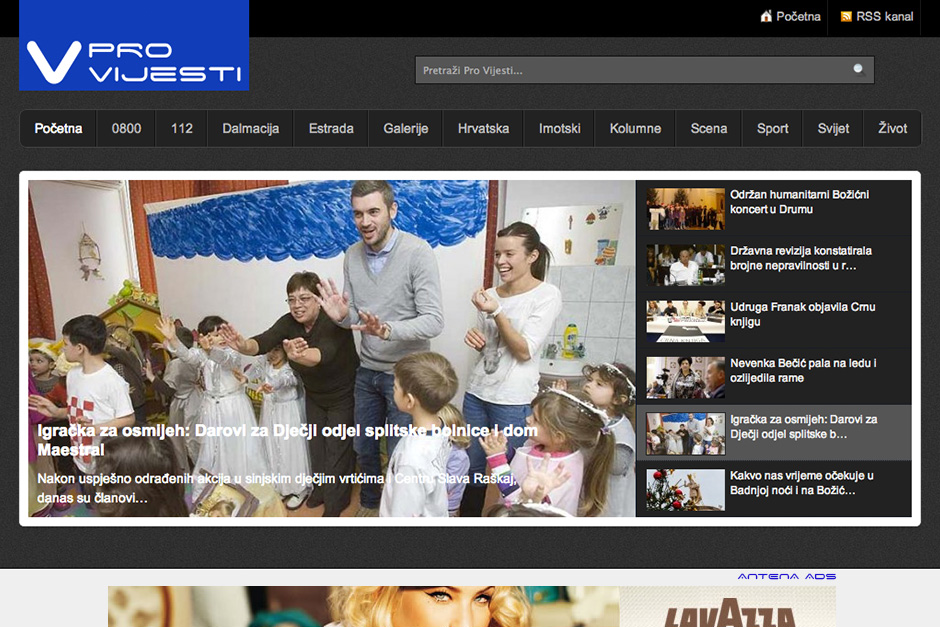The height and width of the screenshot is (627, 940).
Task: Open the Badnjoj noći weather article
Action: (x=801, y=483)
